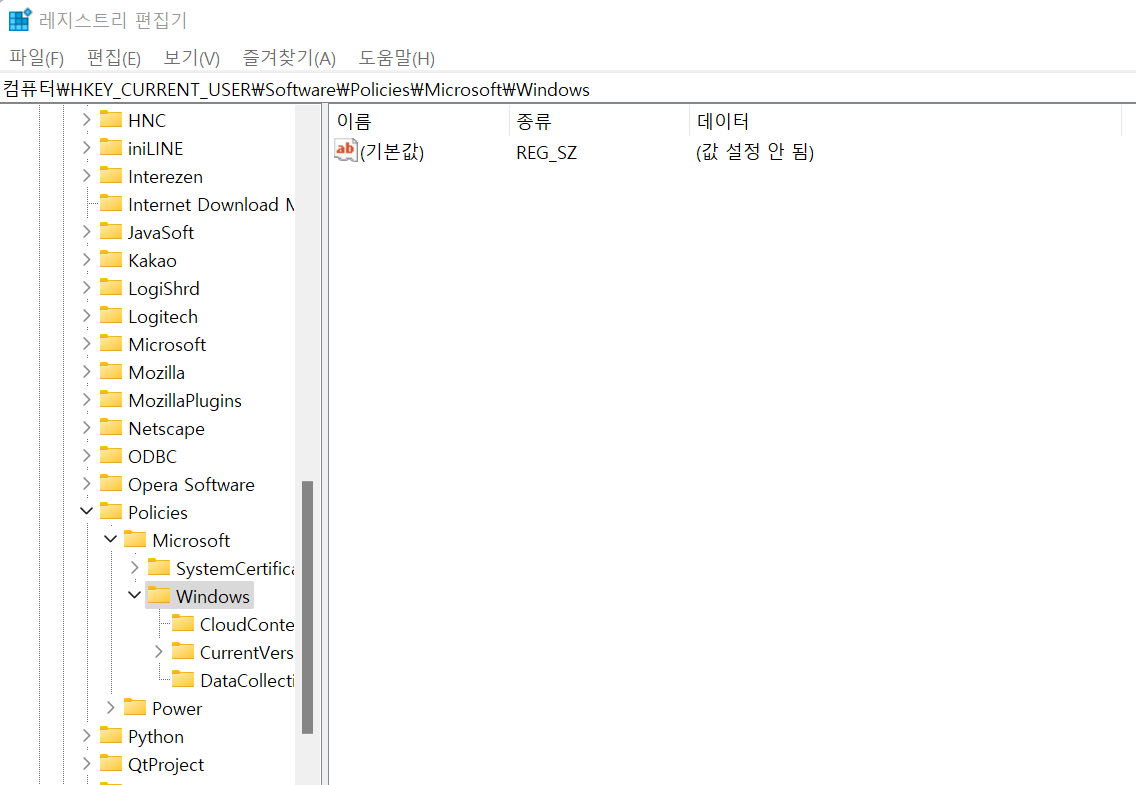Screen dimensions: 1136x785
Task: Click the registry path address bar
Action: tap(568, 89)
